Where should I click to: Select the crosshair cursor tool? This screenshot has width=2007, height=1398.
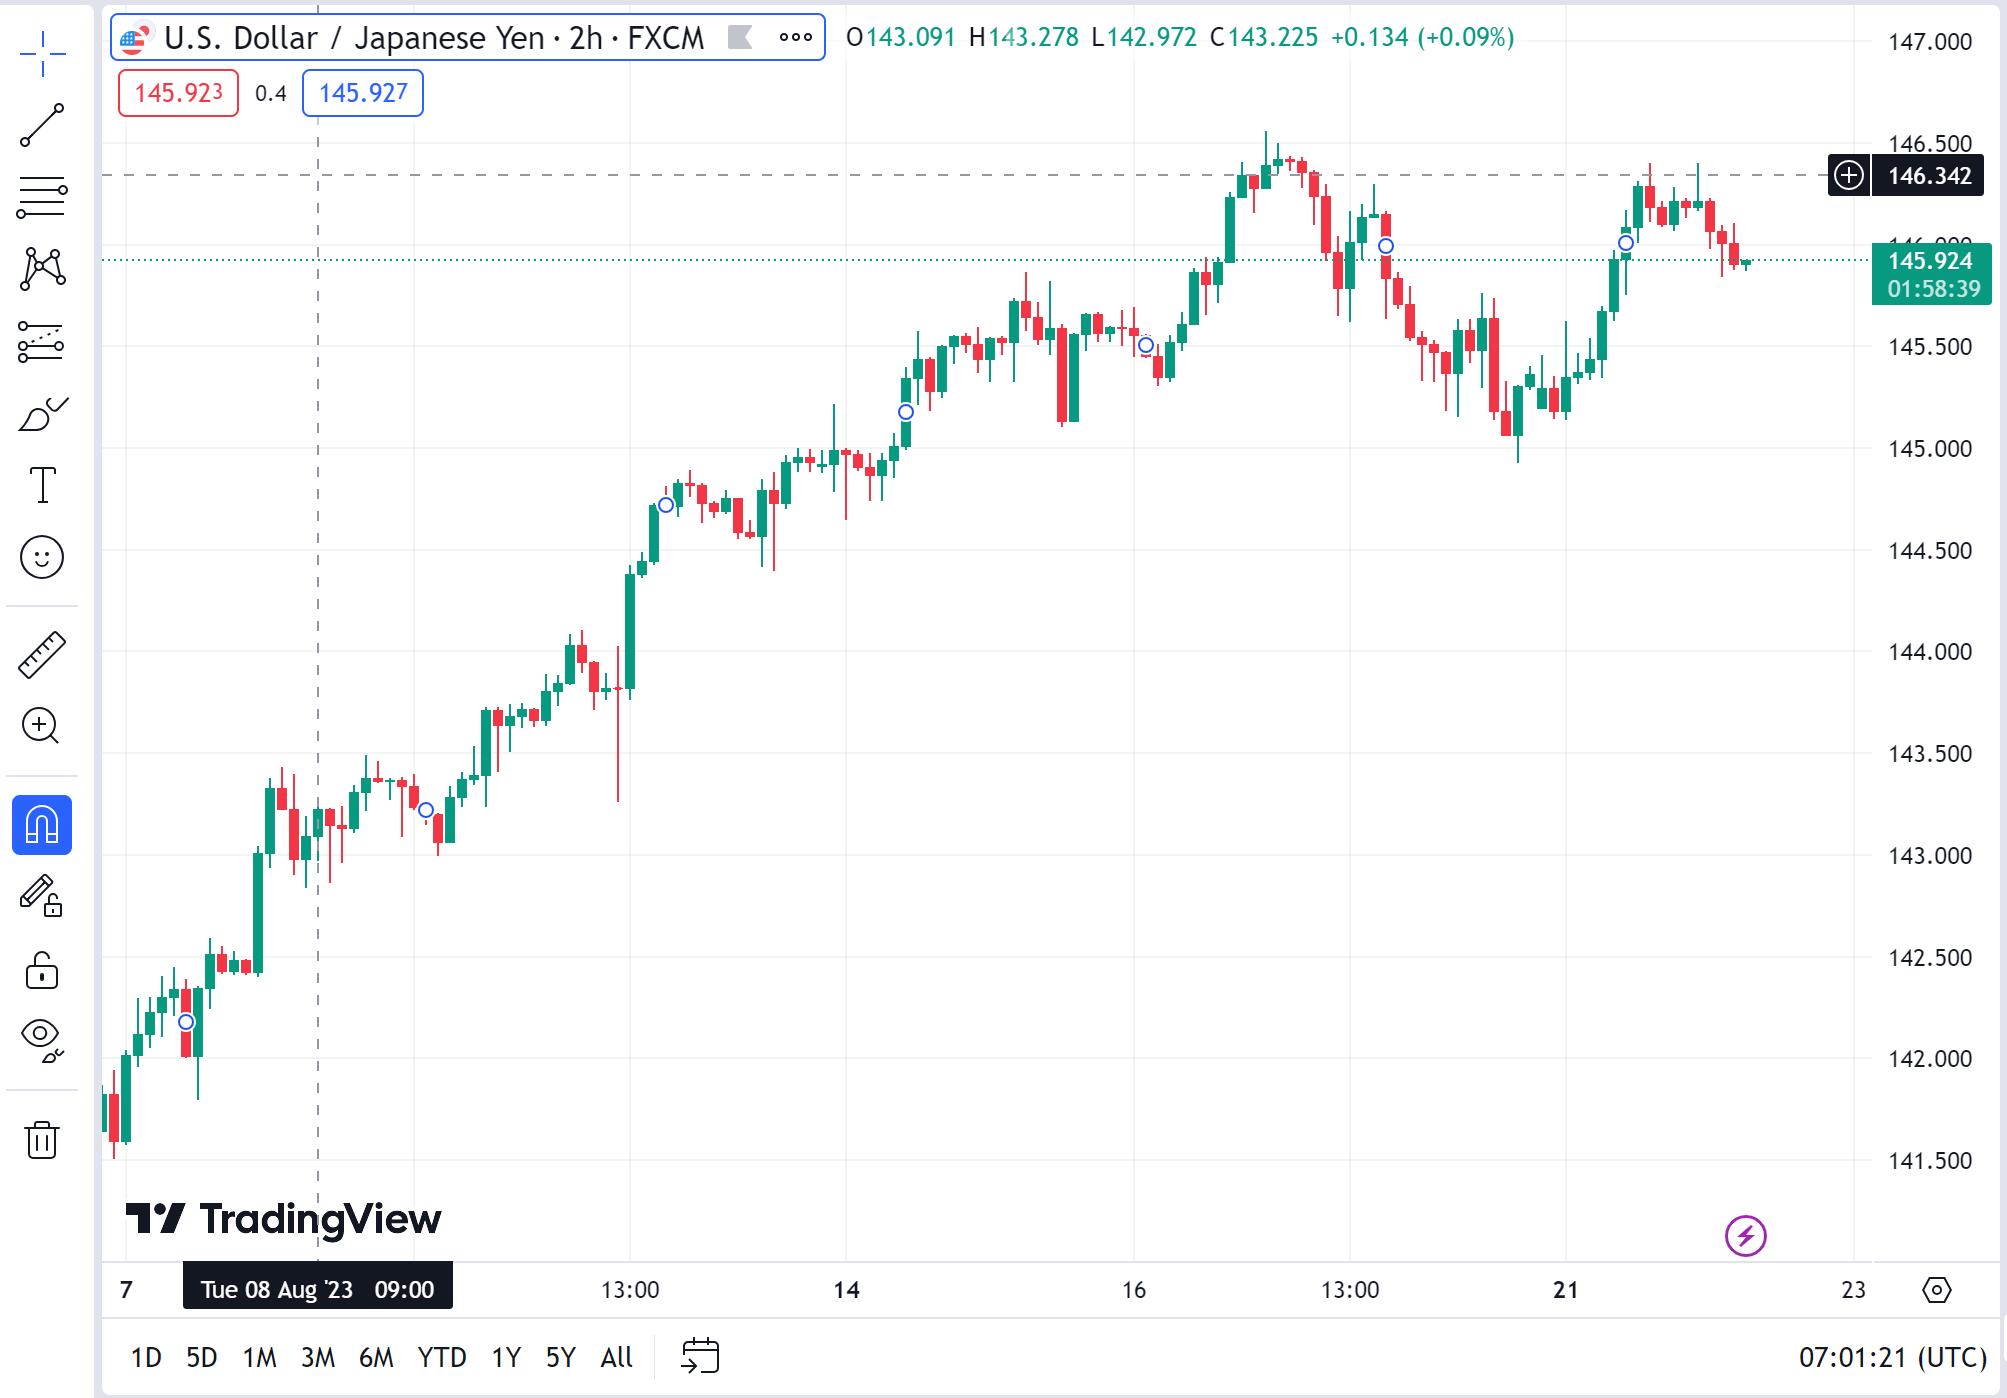click(42, 54)
